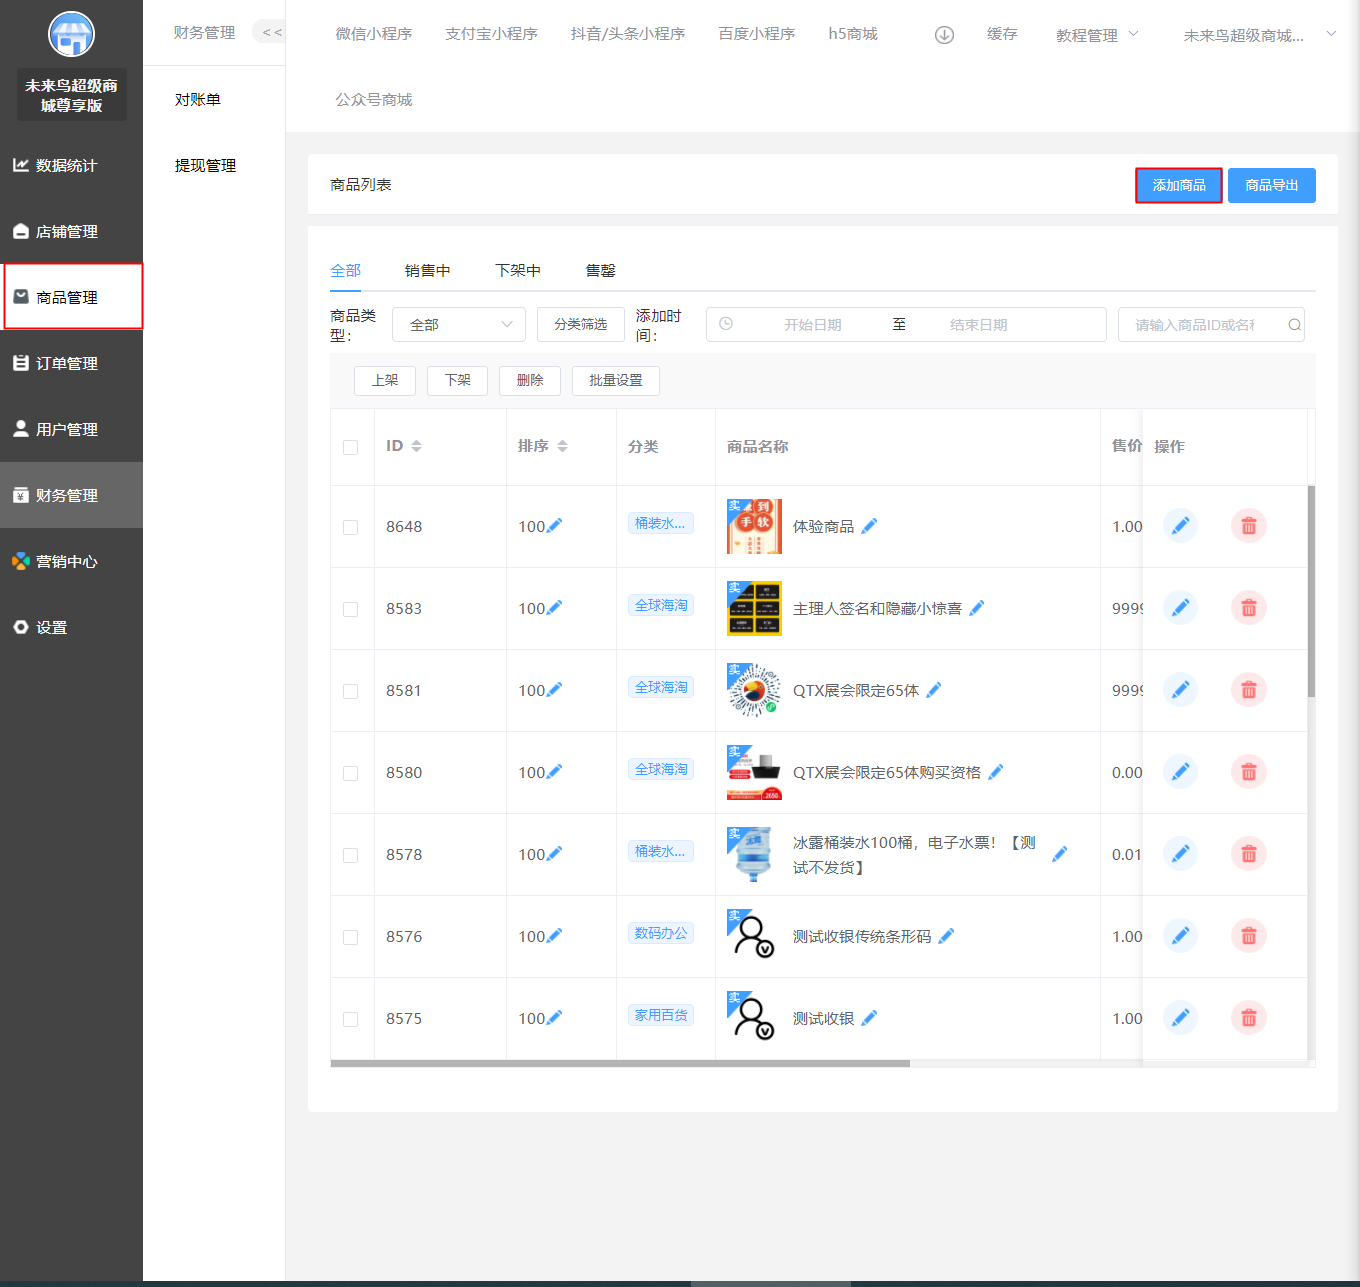Select checkbox for product 8578
This screenshot has height=1287, width=1360.
(x=351, y=855)
